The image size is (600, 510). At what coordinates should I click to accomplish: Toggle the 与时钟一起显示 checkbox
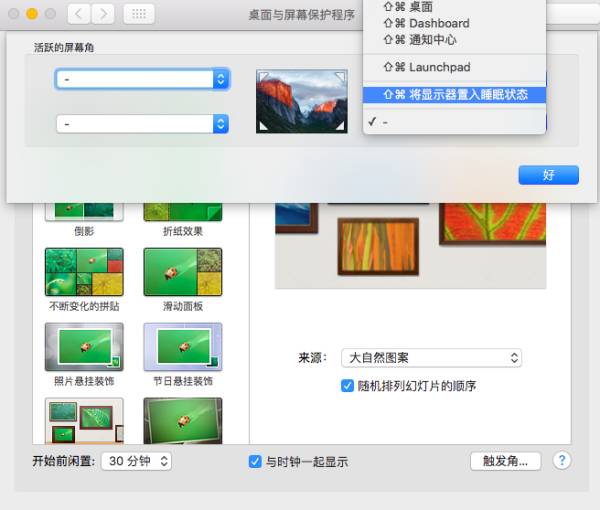pos(255,461)
